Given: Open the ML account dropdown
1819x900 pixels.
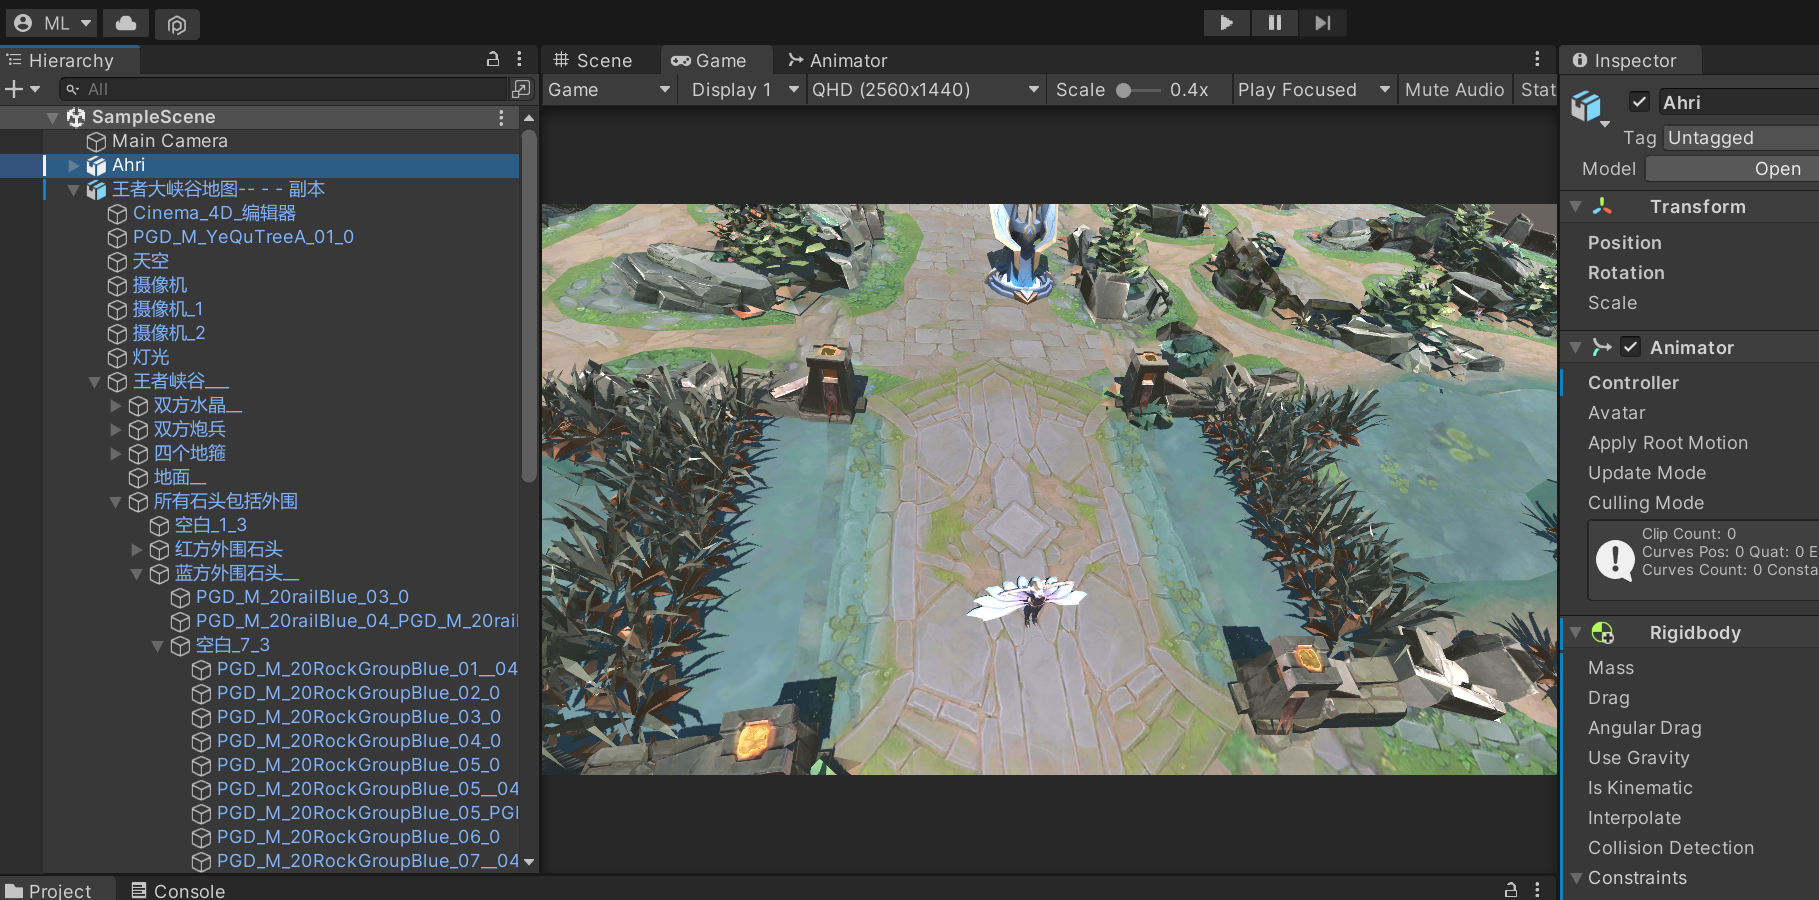Looking at the screenshot, I should (53, 23).
